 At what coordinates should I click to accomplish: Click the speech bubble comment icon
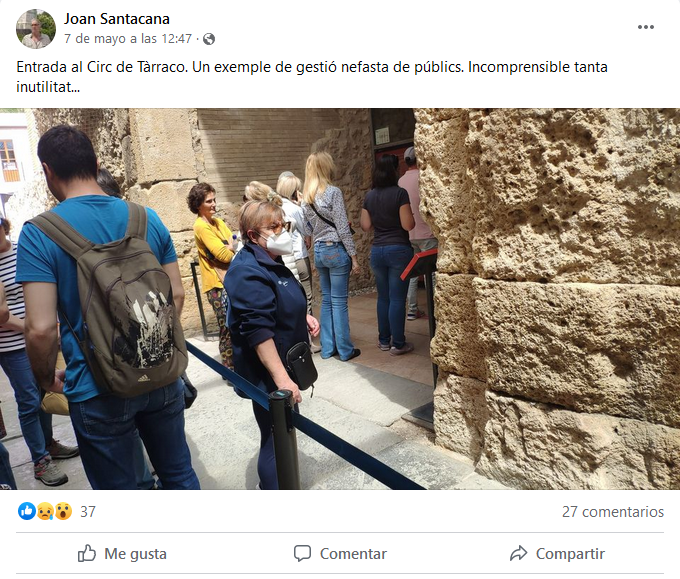302,554
